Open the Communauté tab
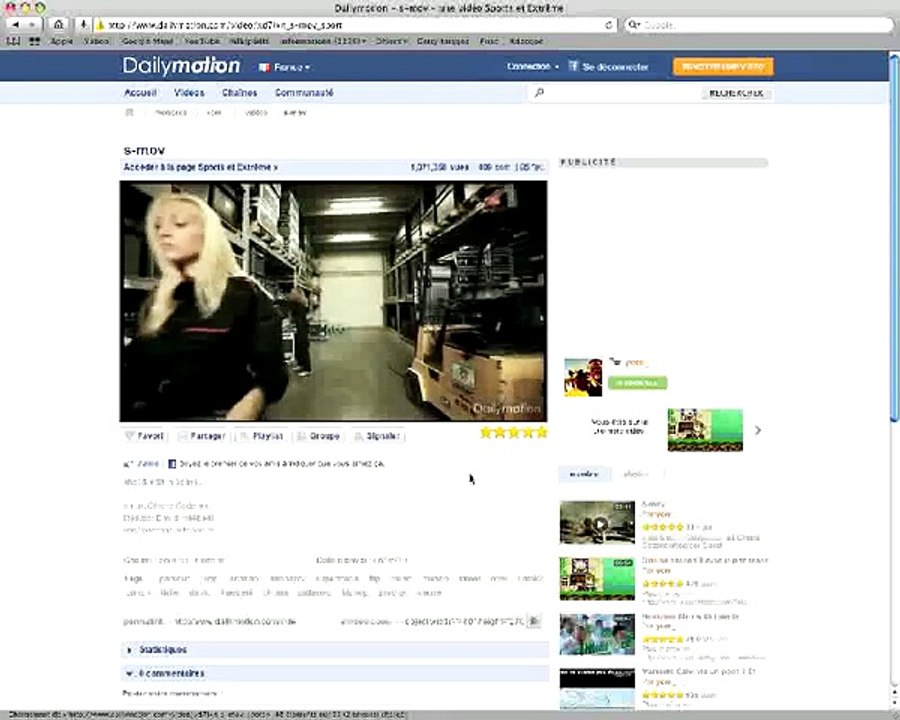The width and height of the screenshot is (900, 720). 304,92
